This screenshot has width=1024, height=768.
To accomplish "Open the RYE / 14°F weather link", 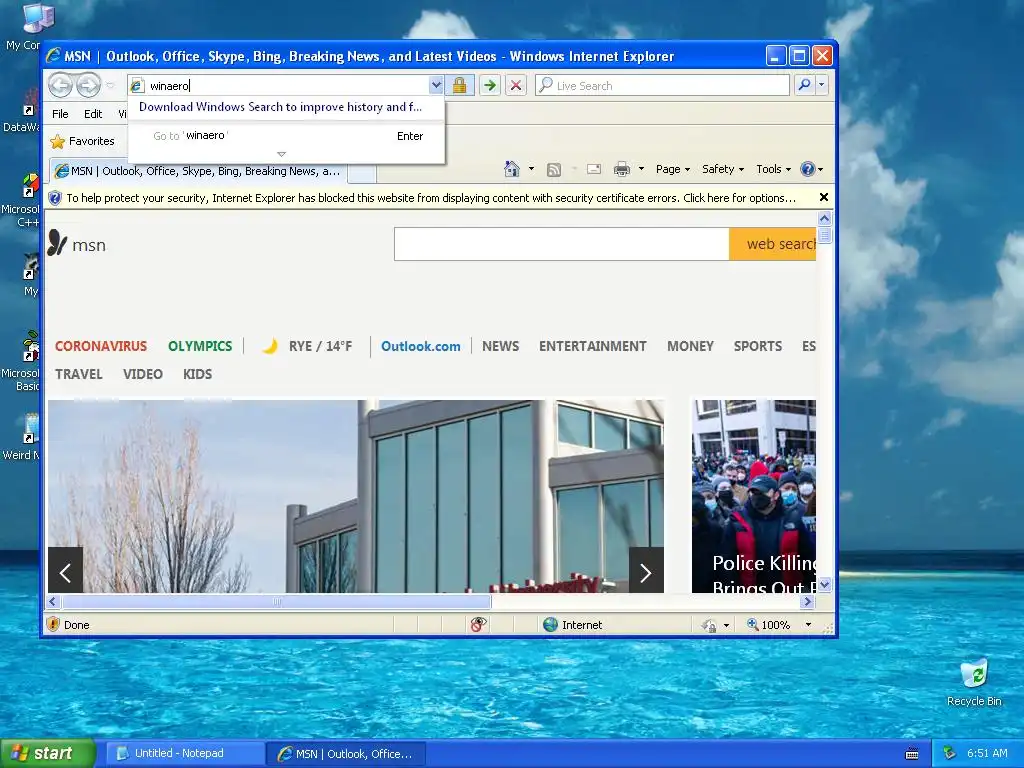I will click(x=307, y=346).
